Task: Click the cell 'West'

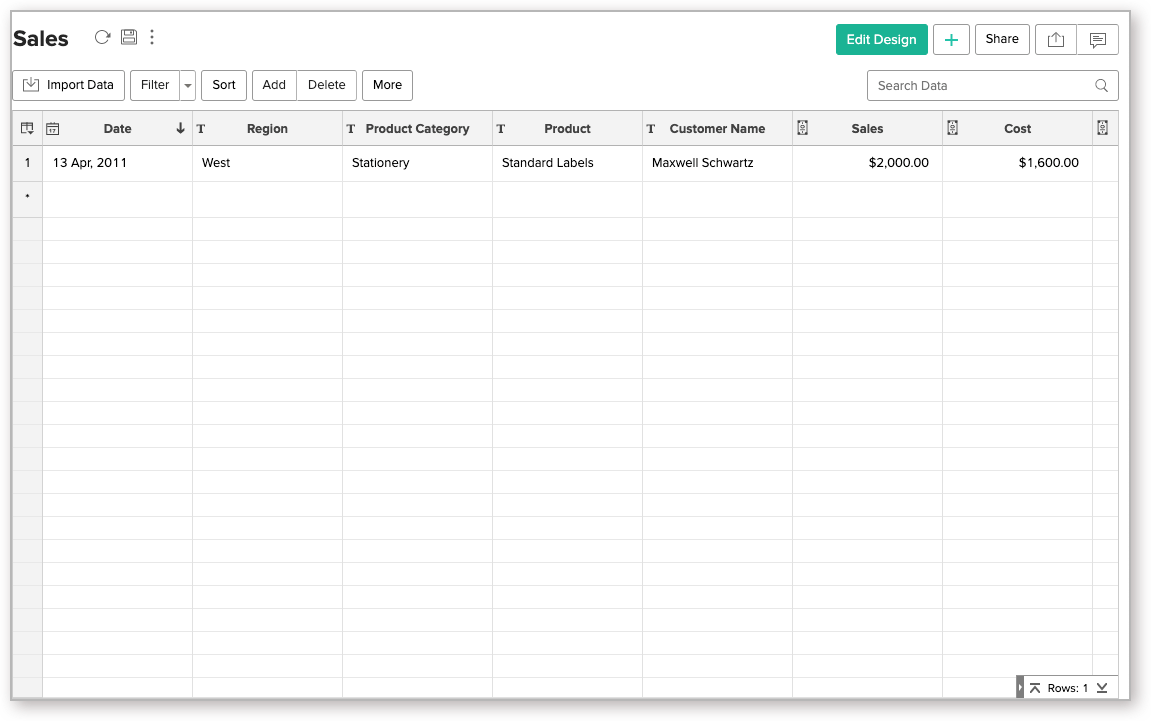Action: [267, 163]
